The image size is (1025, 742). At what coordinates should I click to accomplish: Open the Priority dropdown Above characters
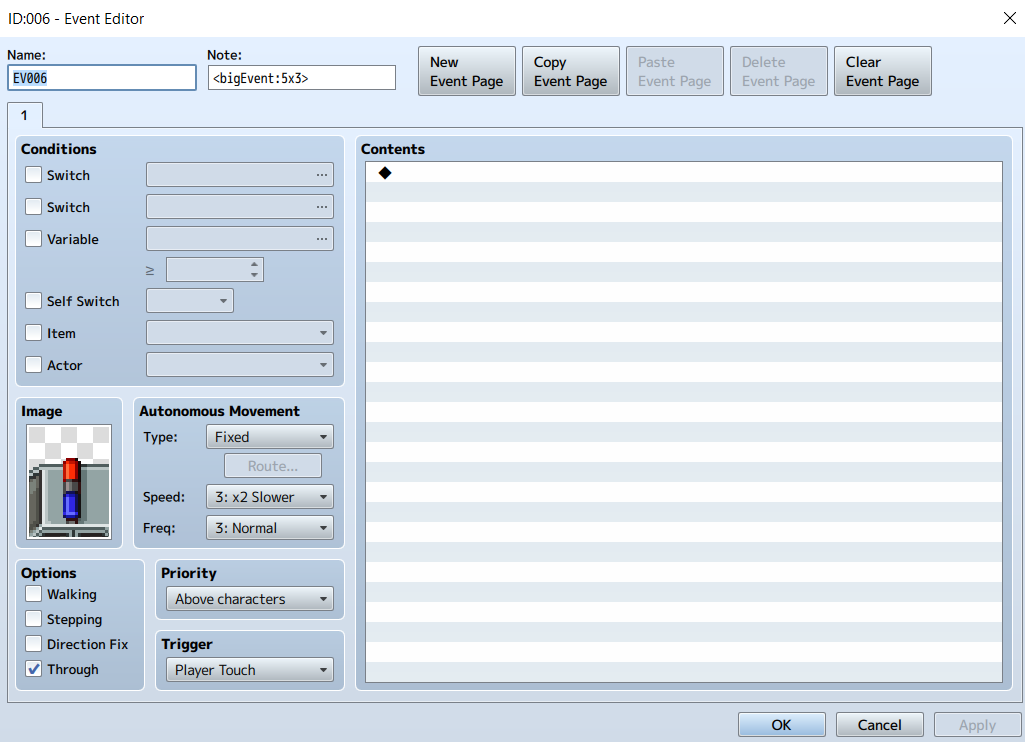click(250, 599)
